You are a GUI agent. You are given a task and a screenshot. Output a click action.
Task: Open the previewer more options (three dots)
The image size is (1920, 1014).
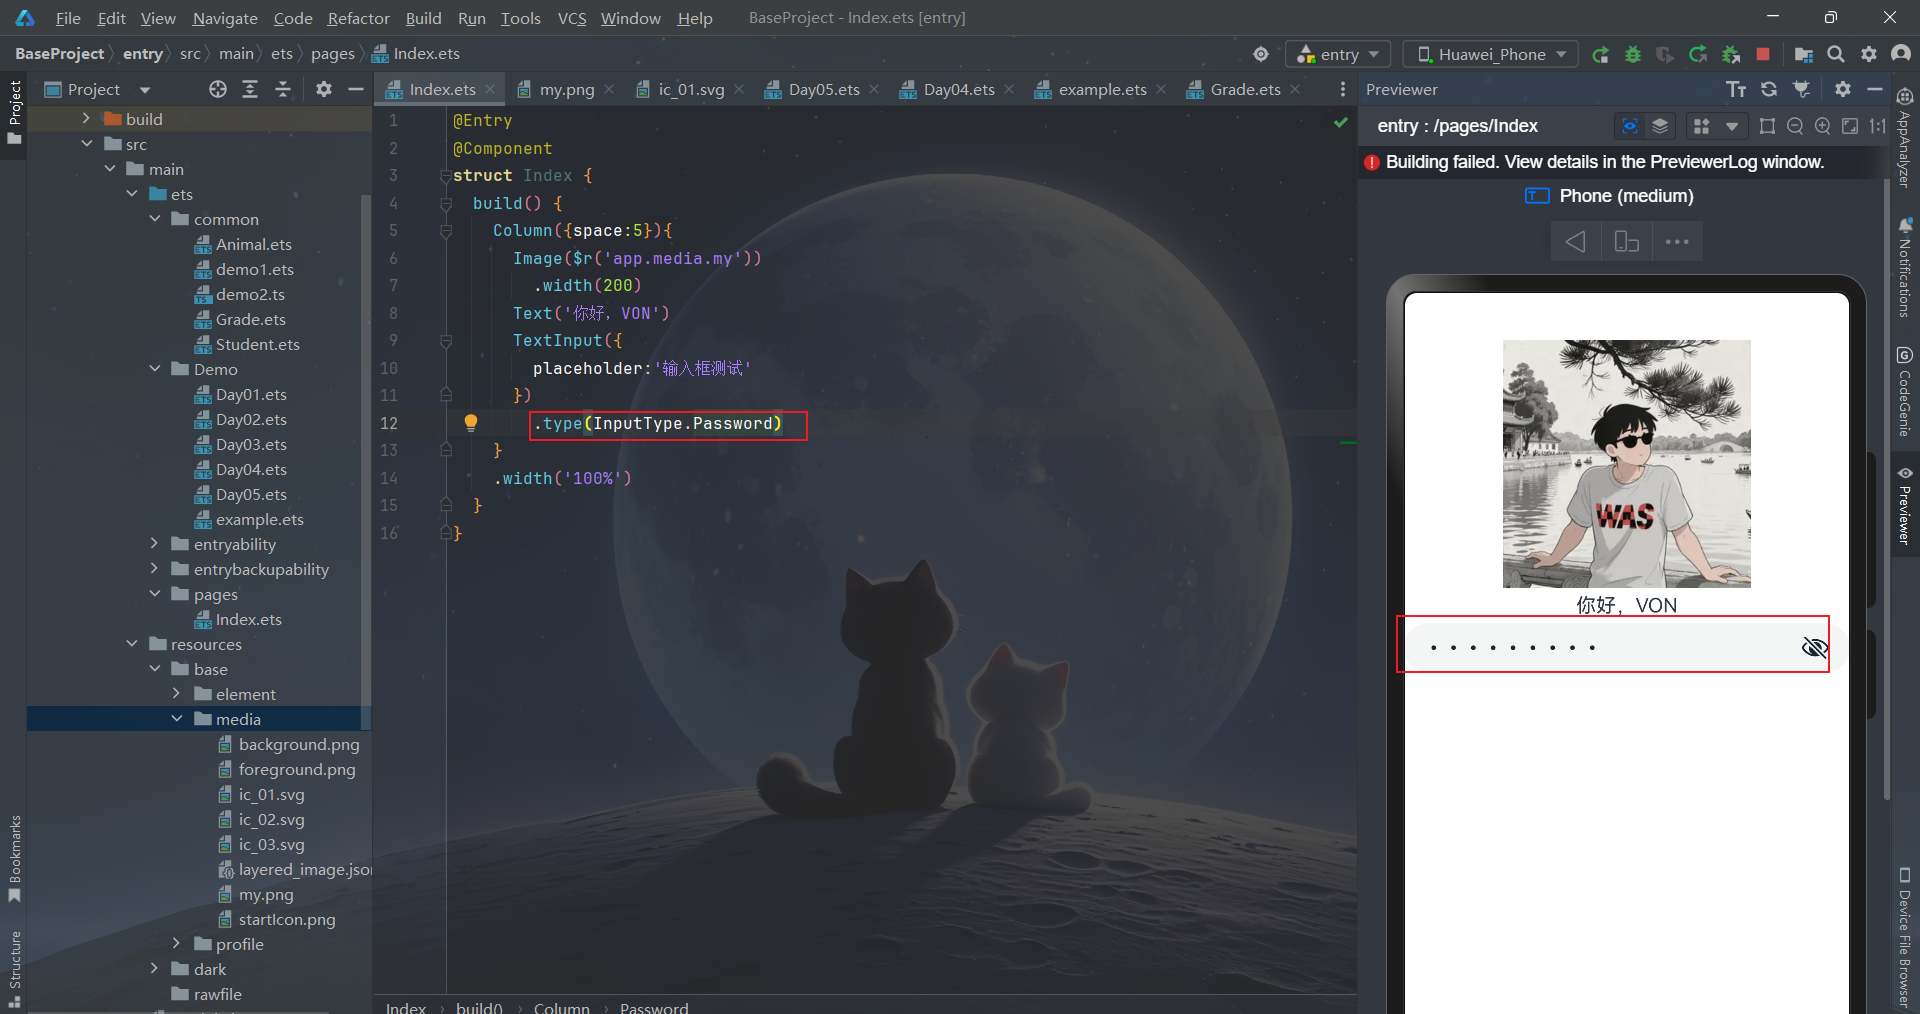point(1677,242)
